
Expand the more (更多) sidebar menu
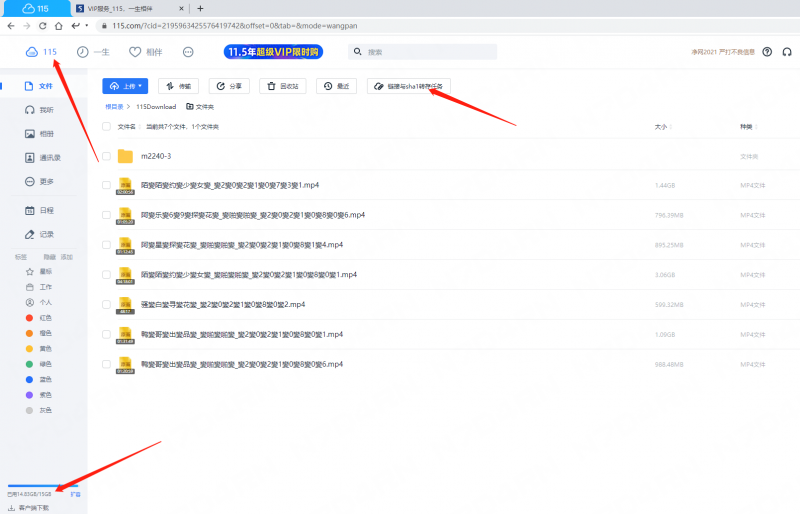click(40, 182)
